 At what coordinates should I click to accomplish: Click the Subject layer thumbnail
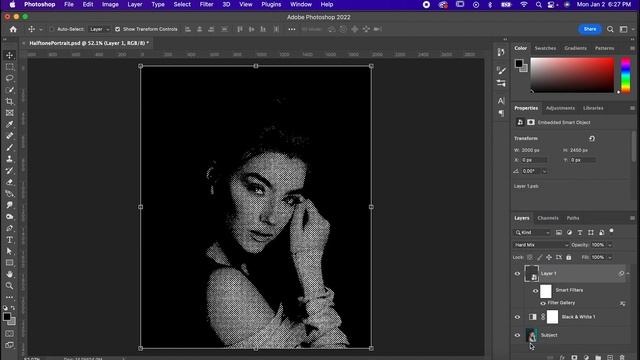531,335
